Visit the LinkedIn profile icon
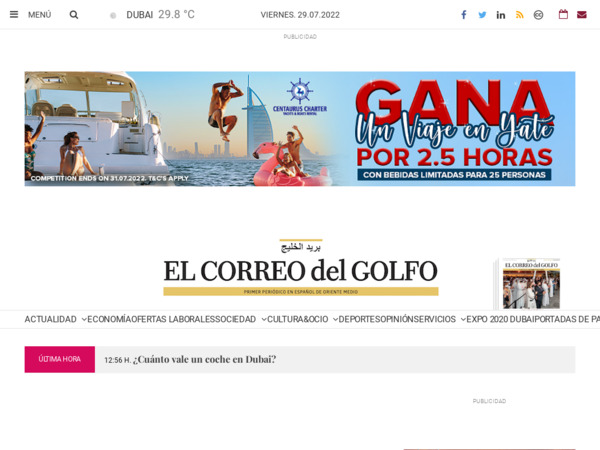 (x=501, y=15)
